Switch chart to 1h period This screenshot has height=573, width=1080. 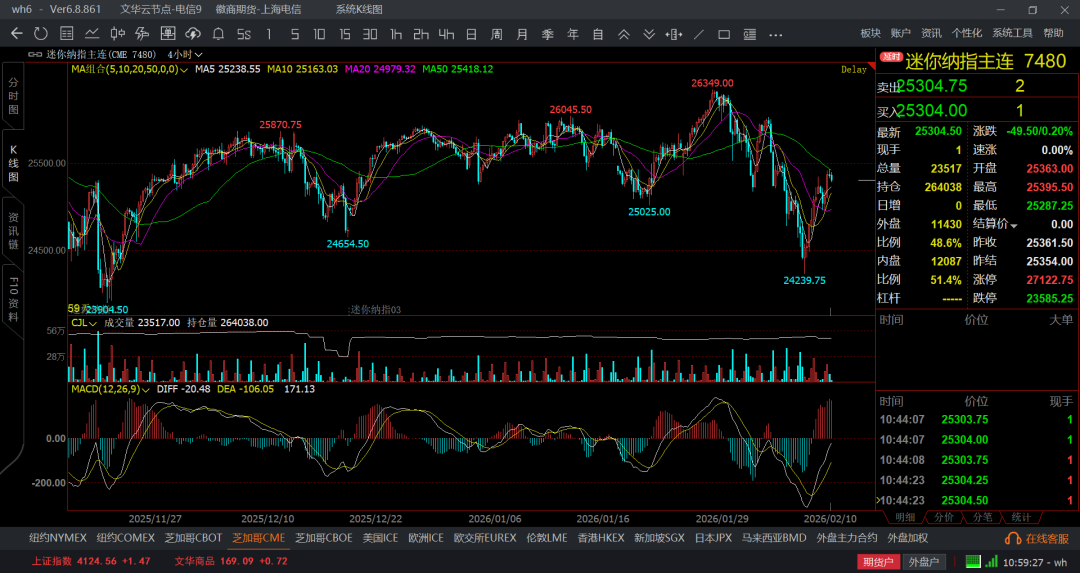[396, 34]
